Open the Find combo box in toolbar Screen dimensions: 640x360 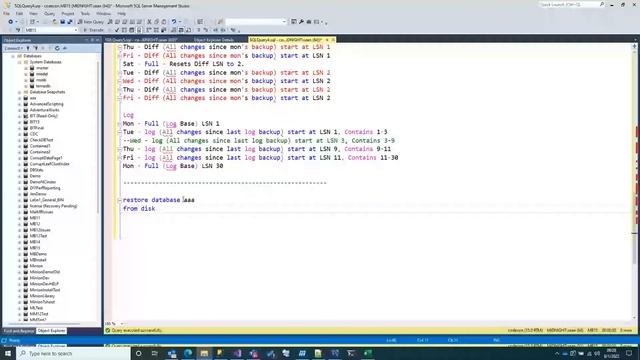click(x=256, y=22)
